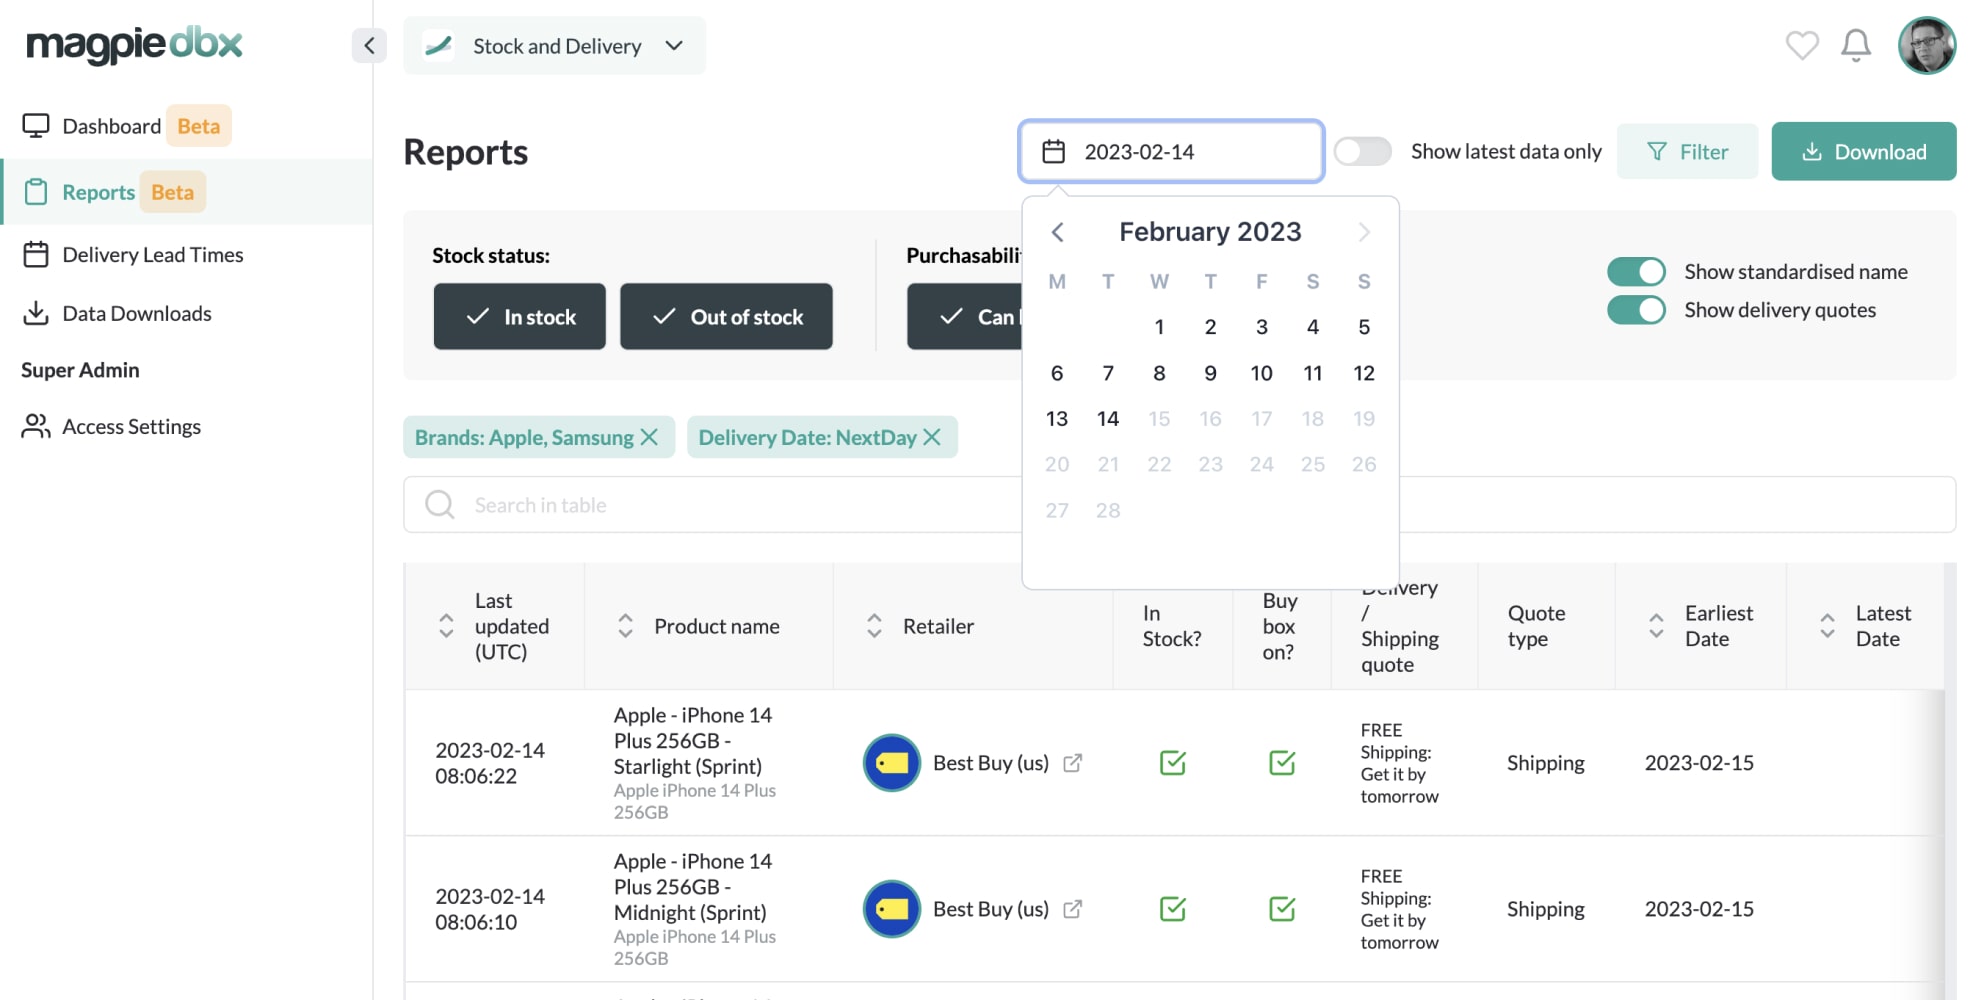The width and height of the screenshot is (1984, 1000).
Task: Select February 7 in the calendar
Action: coord(1108,373)
